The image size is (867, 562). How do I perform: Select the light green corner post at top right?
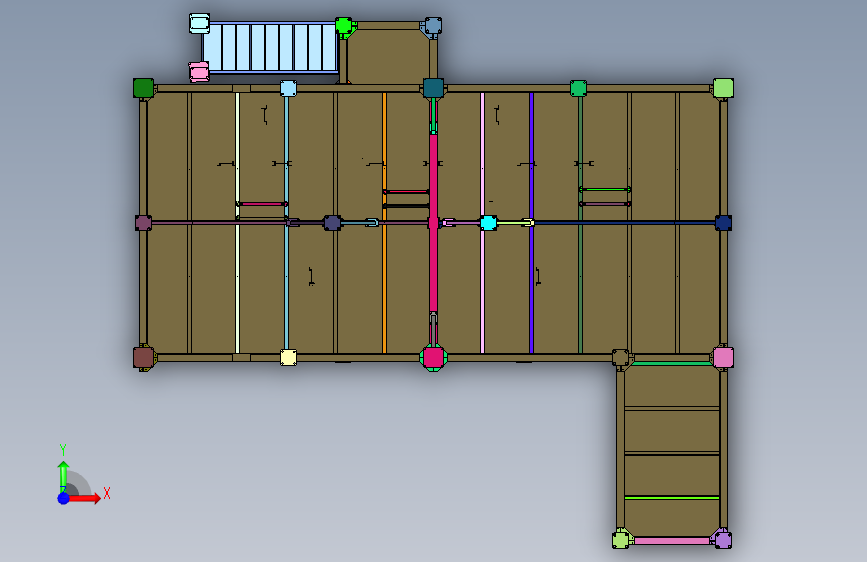723,88
